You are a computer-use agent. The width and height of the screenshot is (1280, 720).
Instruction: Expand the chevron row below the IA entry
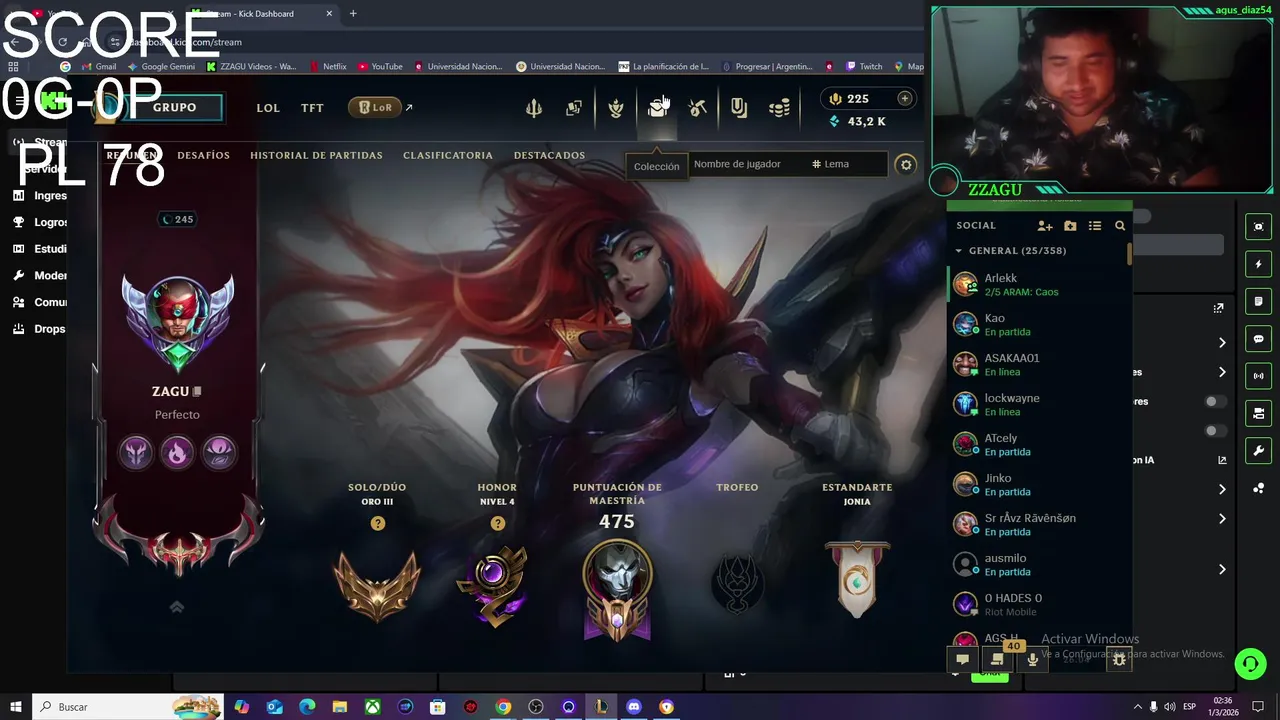[1222, 489]
